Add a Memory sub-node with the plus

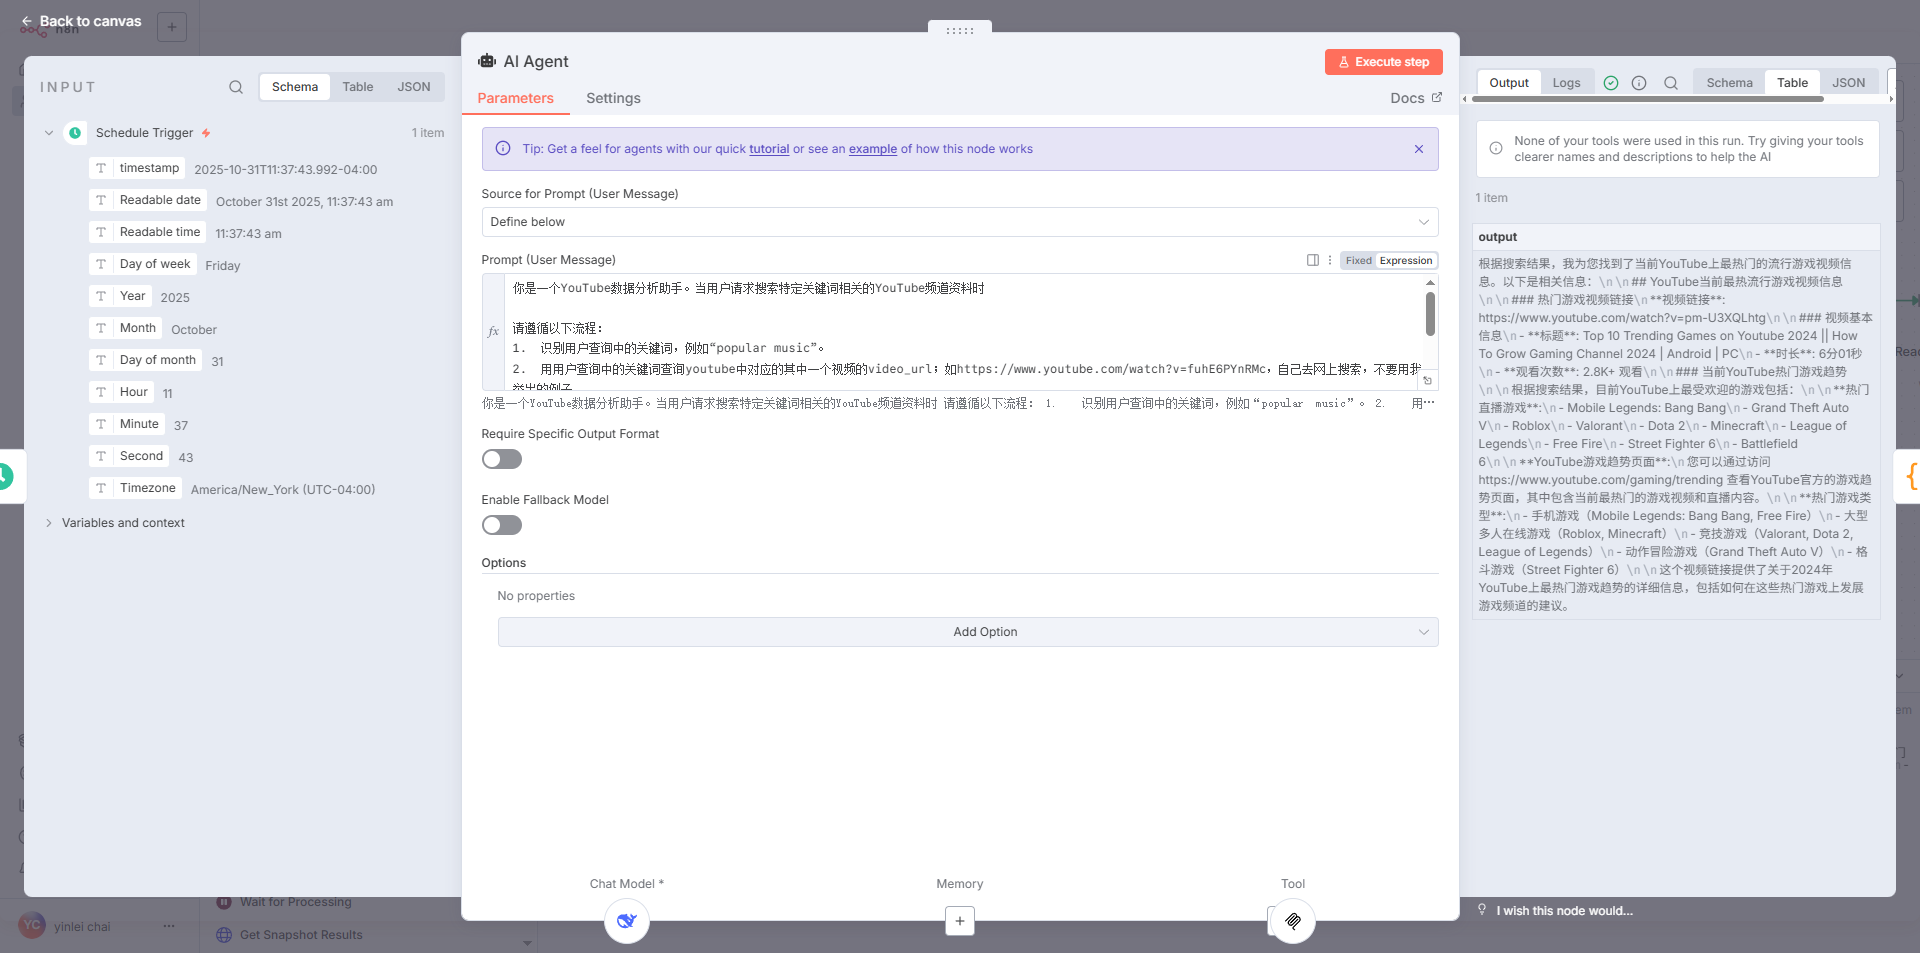960,921
